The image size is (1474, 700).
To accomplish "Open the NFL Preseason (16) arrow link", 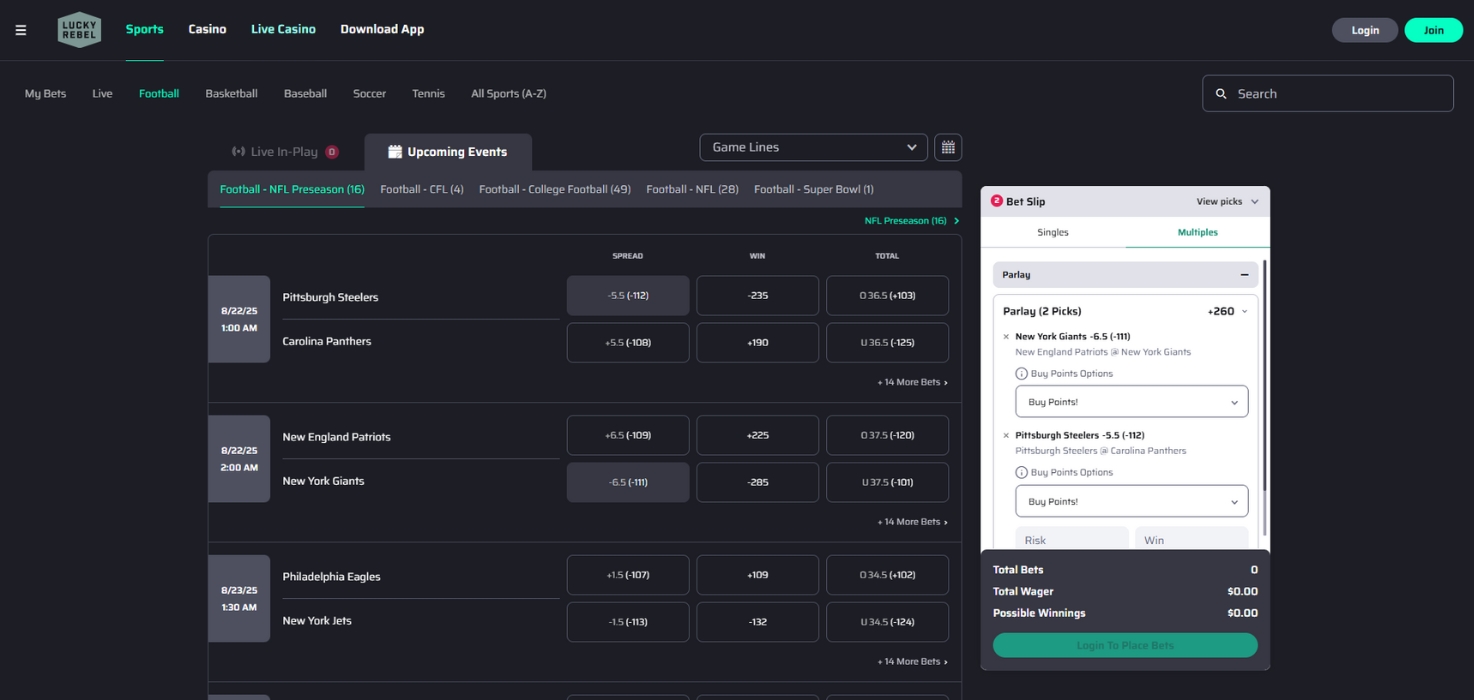I will point(911,221).
